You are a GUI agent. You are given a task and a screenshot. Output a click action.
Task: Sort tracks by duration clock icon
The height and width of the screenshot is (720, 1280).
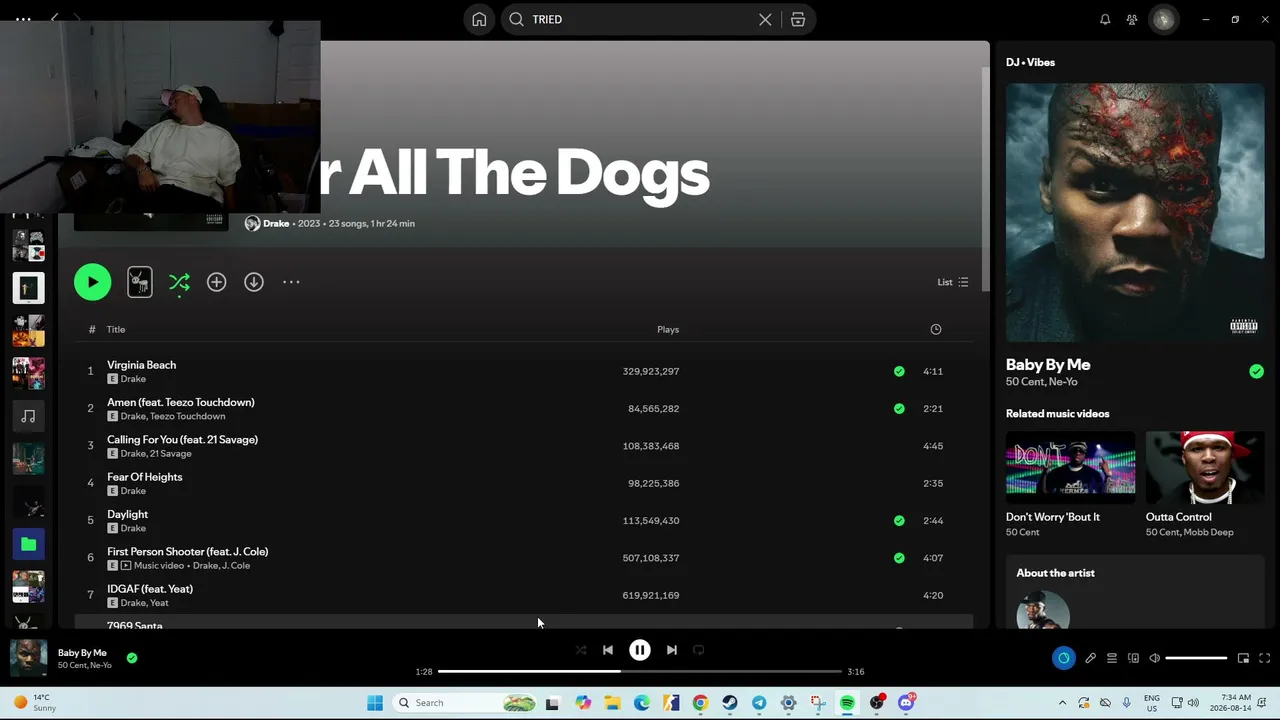(936, 329)
